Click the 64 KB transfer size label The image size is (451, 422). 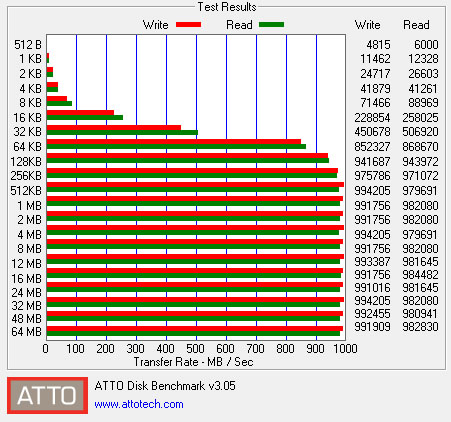point(28,147)
